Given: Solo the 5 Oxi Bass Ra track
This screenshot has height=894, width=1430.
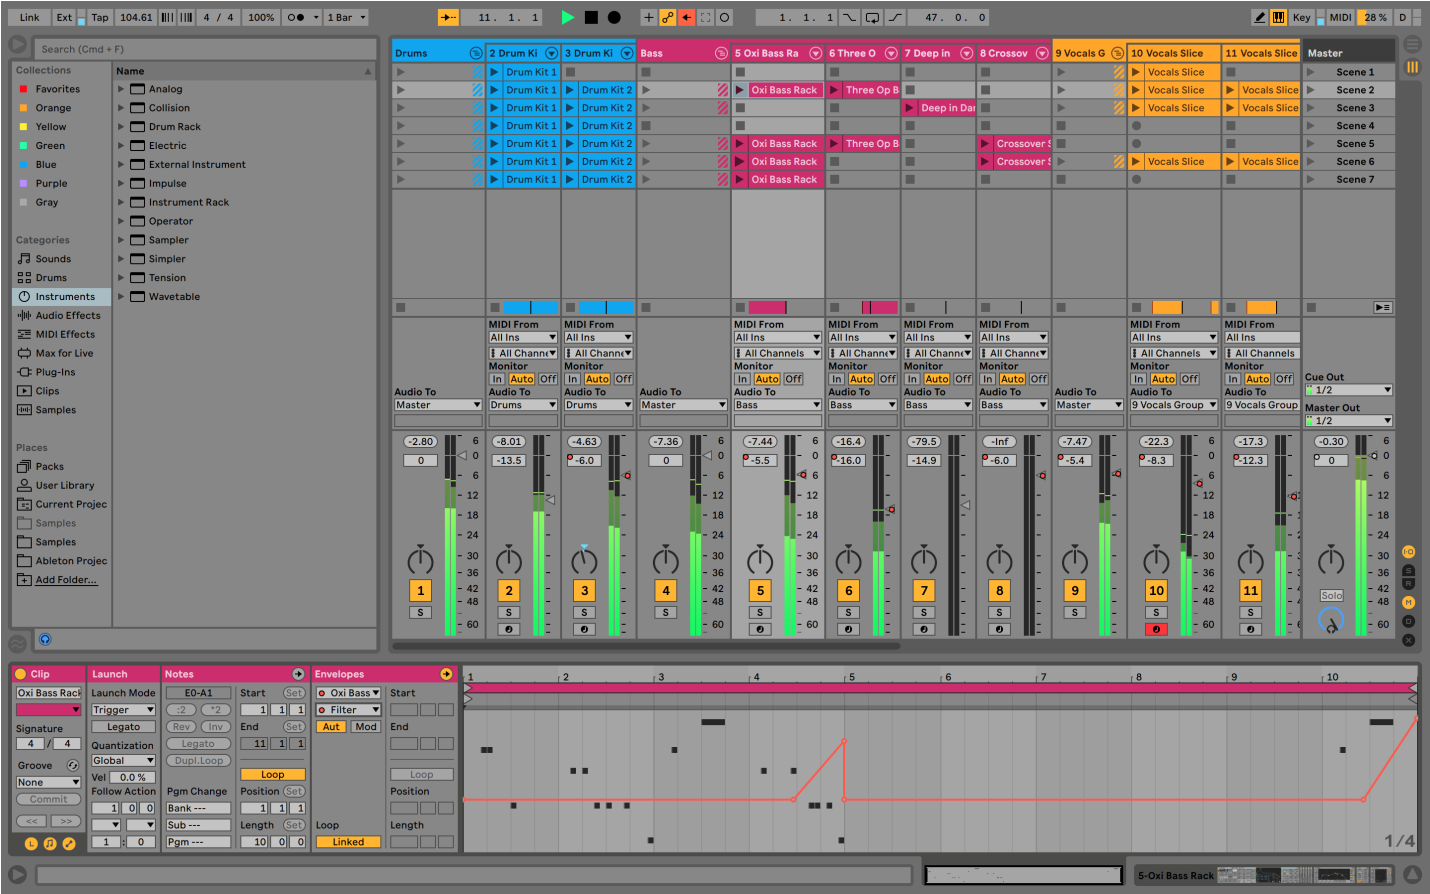Looking at the screenshot, I should pos(760,612).
